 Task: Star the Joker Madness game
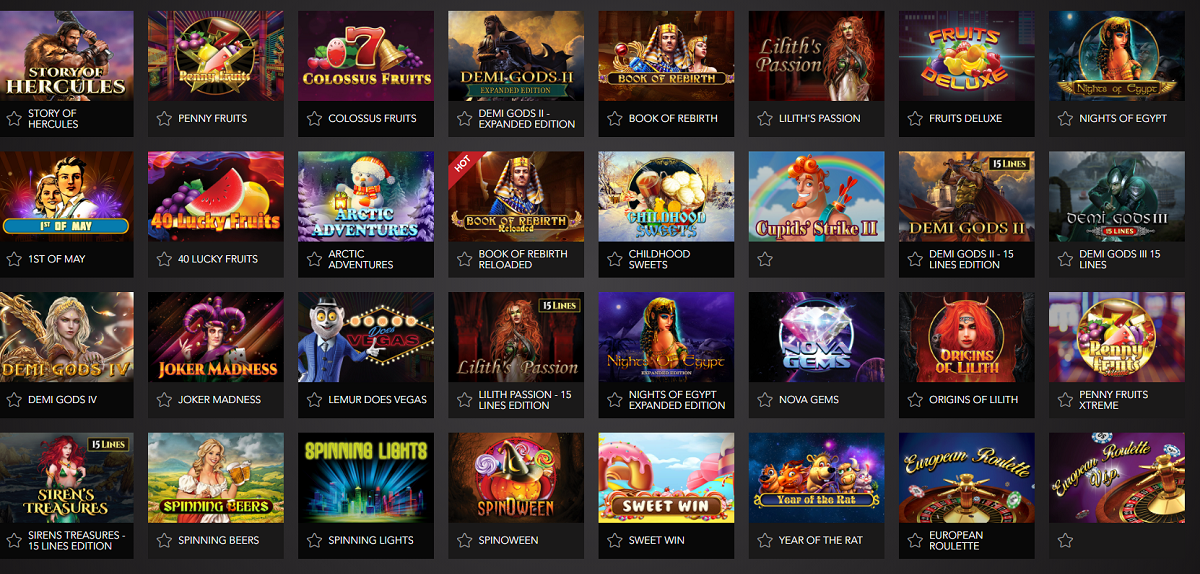click(164, 400)
